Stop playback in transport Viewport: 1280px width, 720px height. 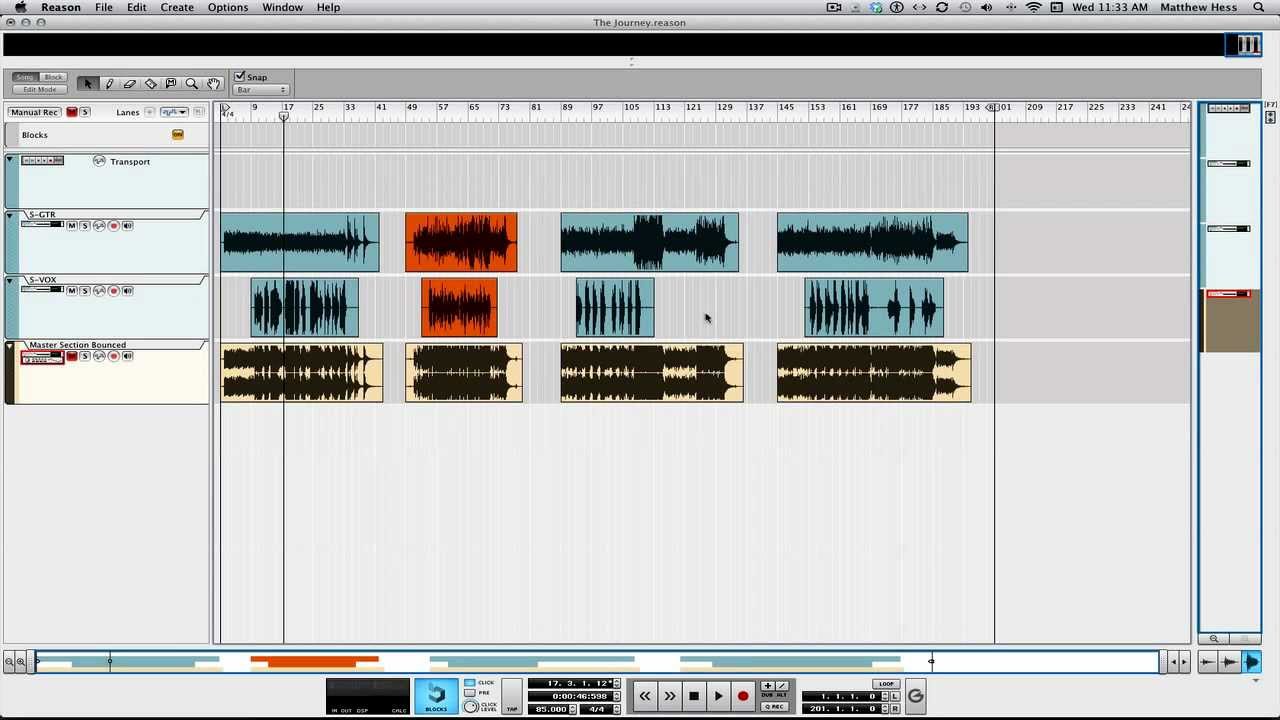[694, 696]
